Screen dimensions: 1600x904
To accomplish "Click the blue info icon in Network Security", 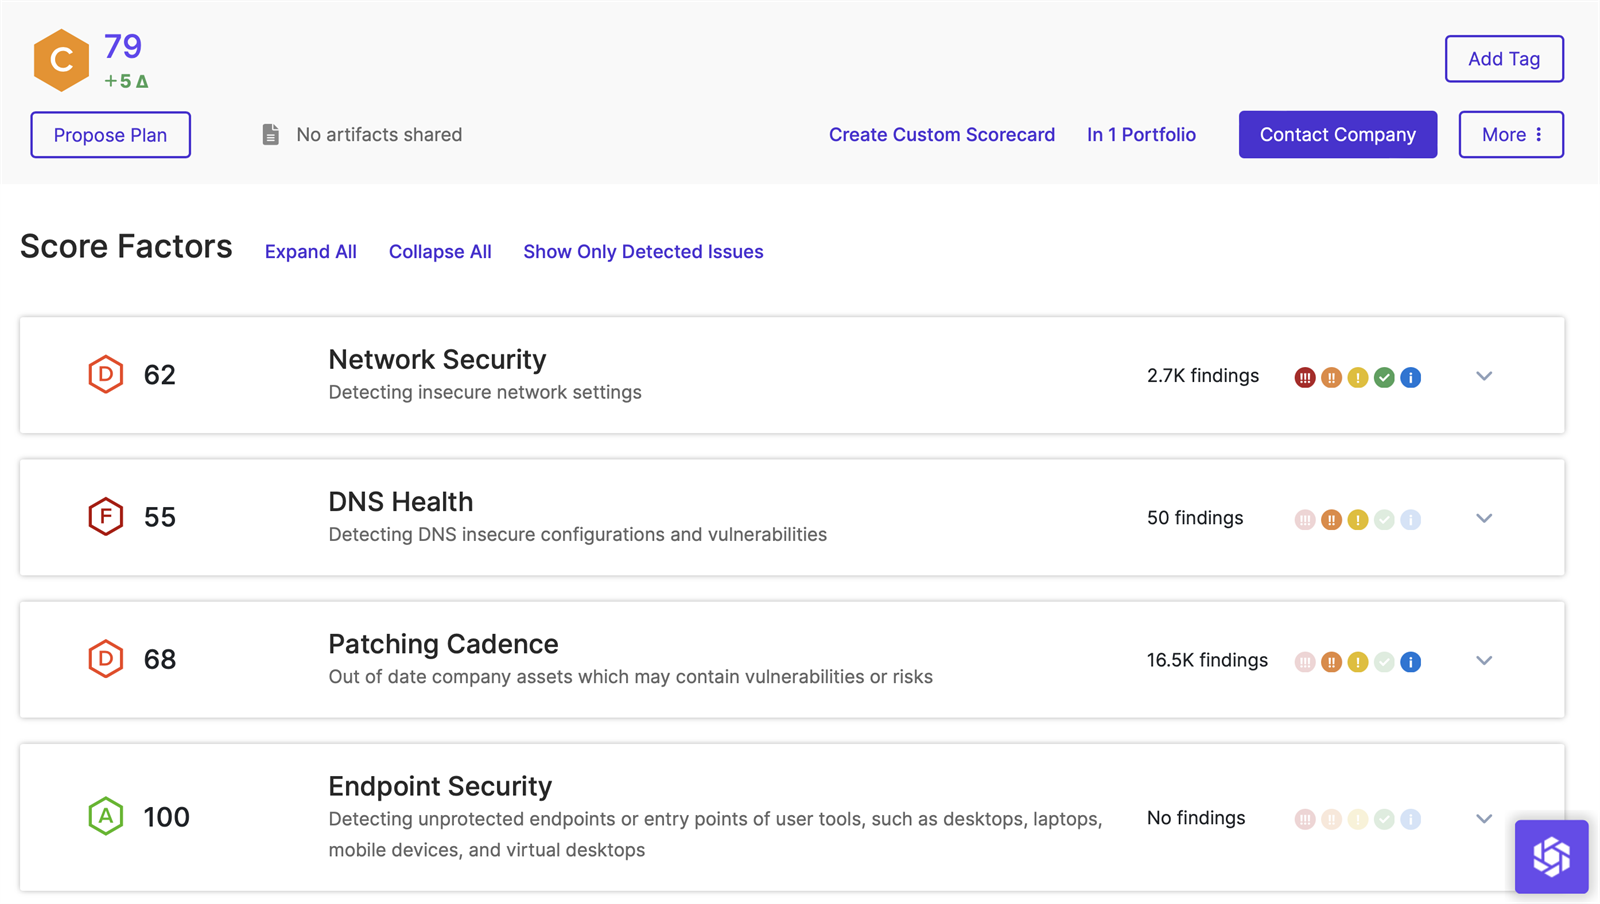I will point(1410,377).
